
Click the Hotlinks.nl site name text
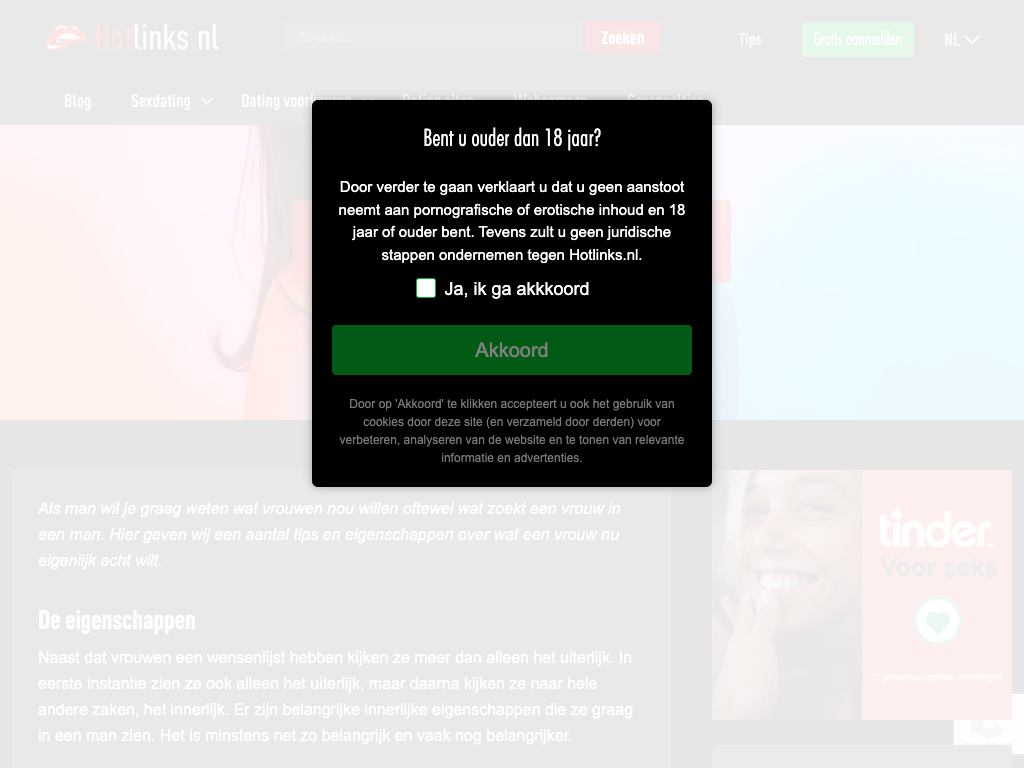(157, 37)
